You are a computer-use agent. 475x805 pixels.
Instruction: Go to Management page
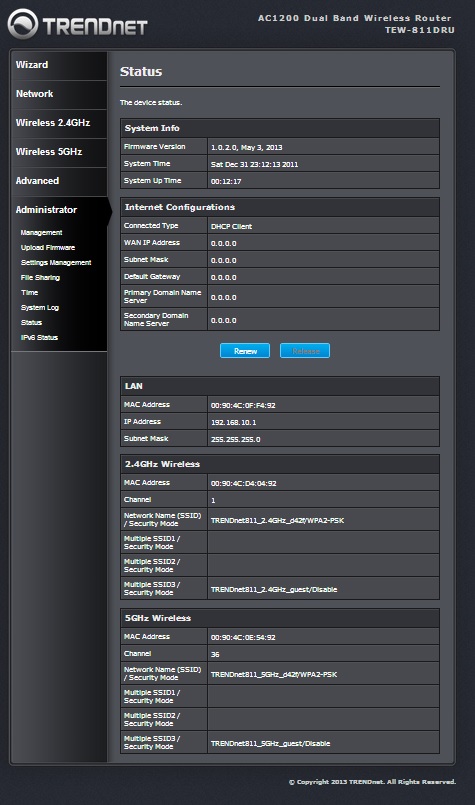tap(41, 233)
